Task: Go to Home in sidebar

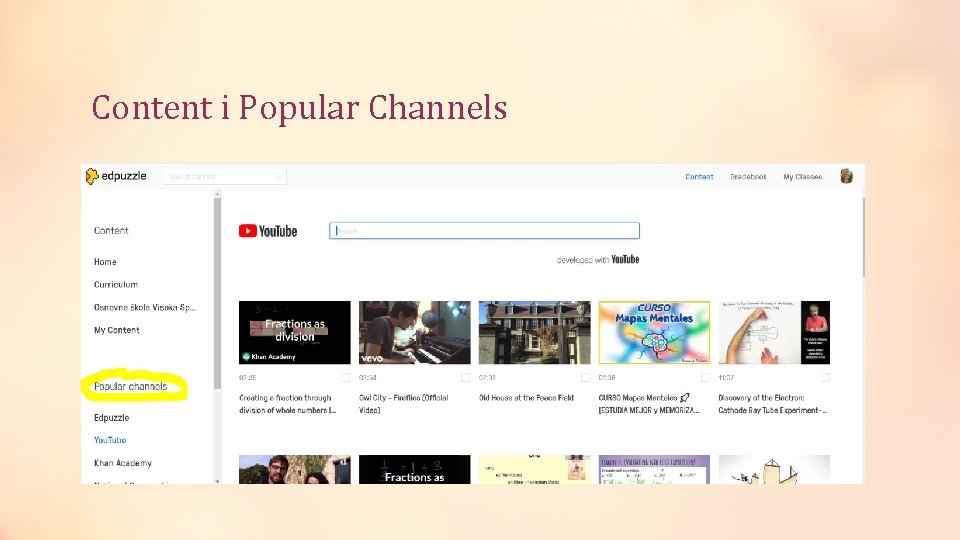Action: (x=105, y=262)
